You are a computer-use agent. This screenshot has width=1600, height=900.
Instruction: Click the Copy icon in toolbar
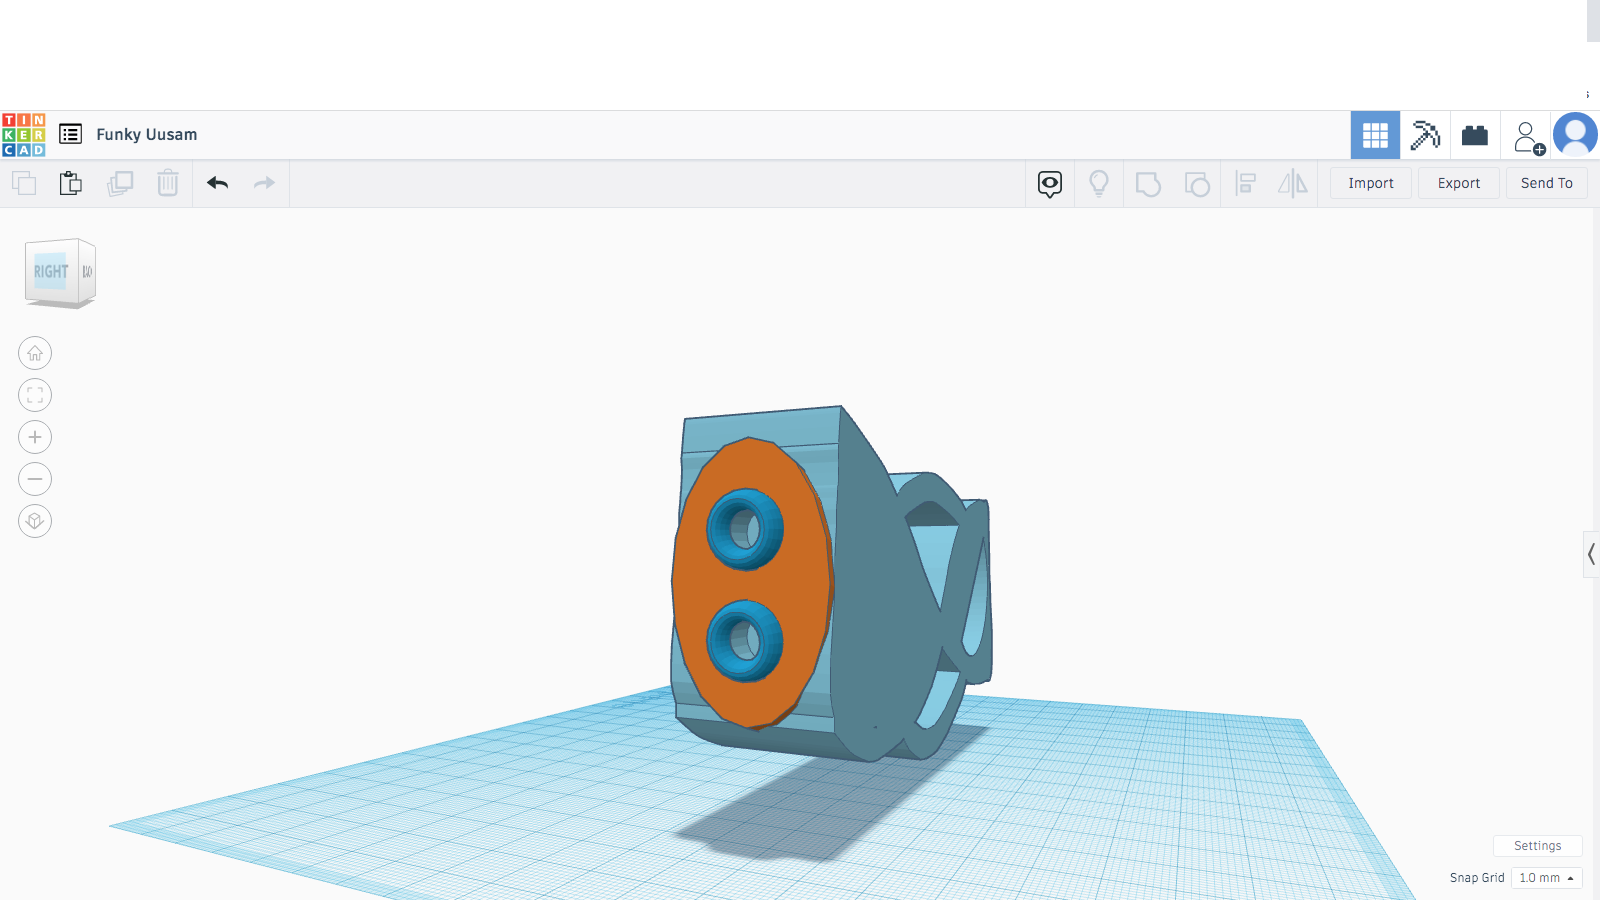click(x=24, y=183)
